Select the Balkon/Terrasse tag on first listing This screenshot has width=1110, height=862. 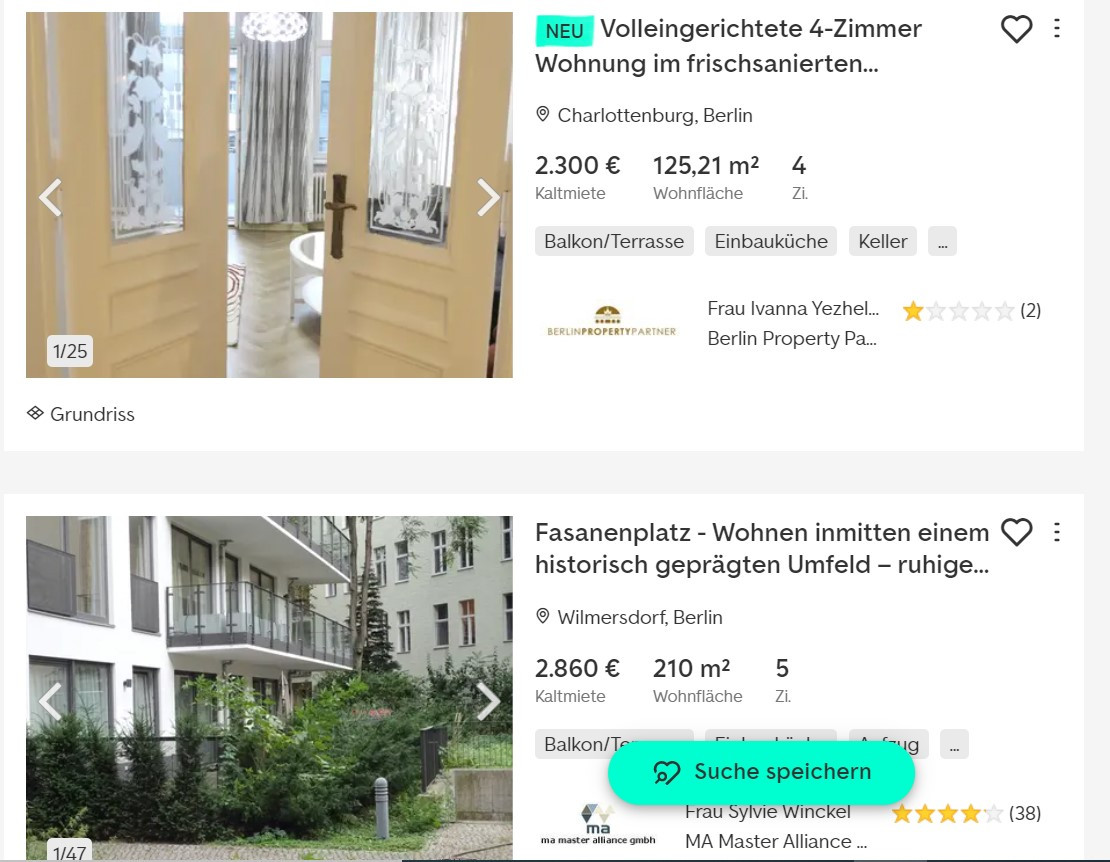[614, 241]
